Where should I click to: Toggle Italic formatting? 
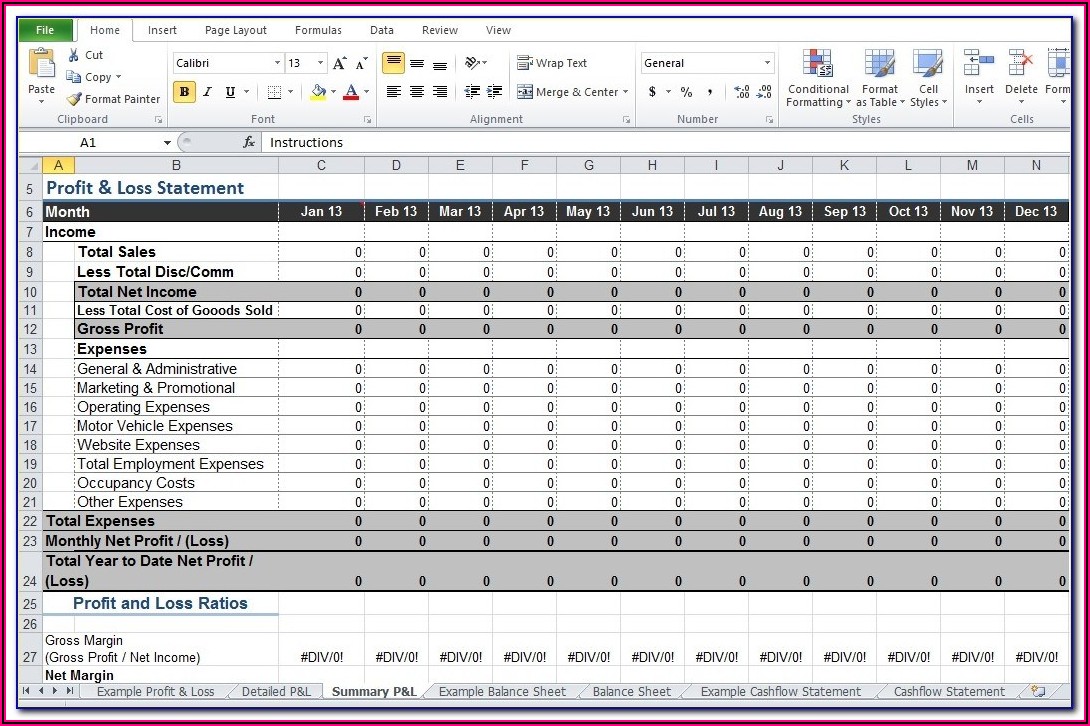pos(208,92)
